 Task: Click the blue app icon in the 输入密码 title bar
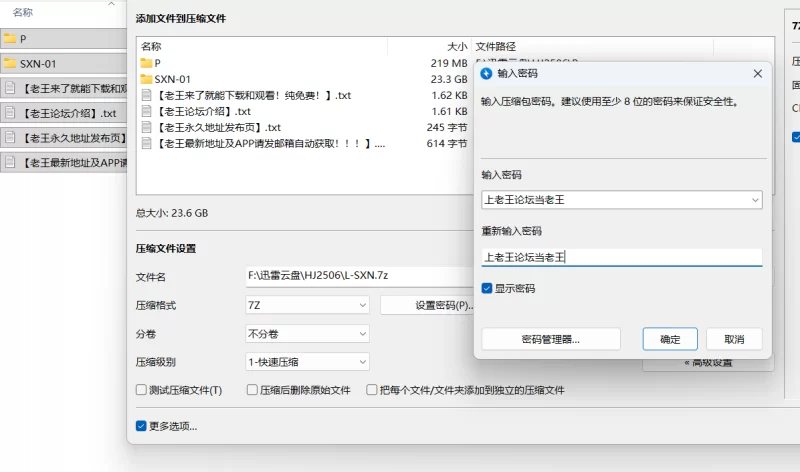click(486, 73)
